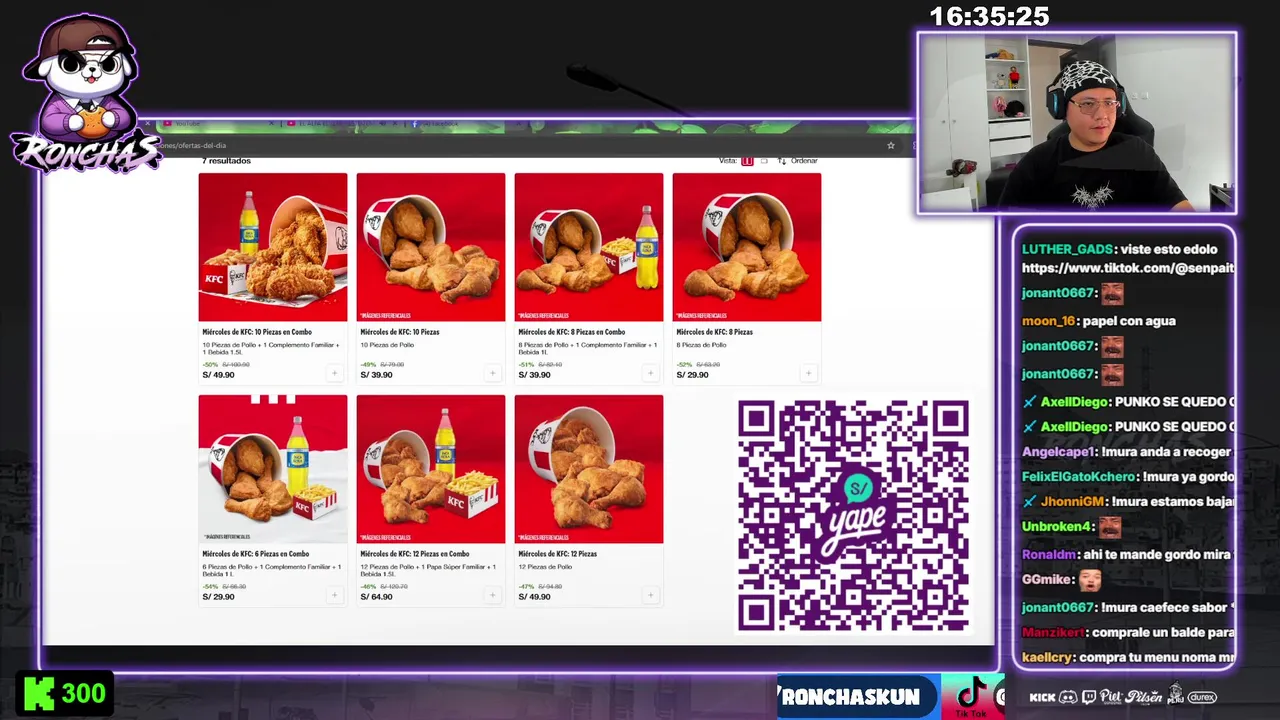
Task: Click the Unbroken4 username in chat
Action: [1057, 527]
